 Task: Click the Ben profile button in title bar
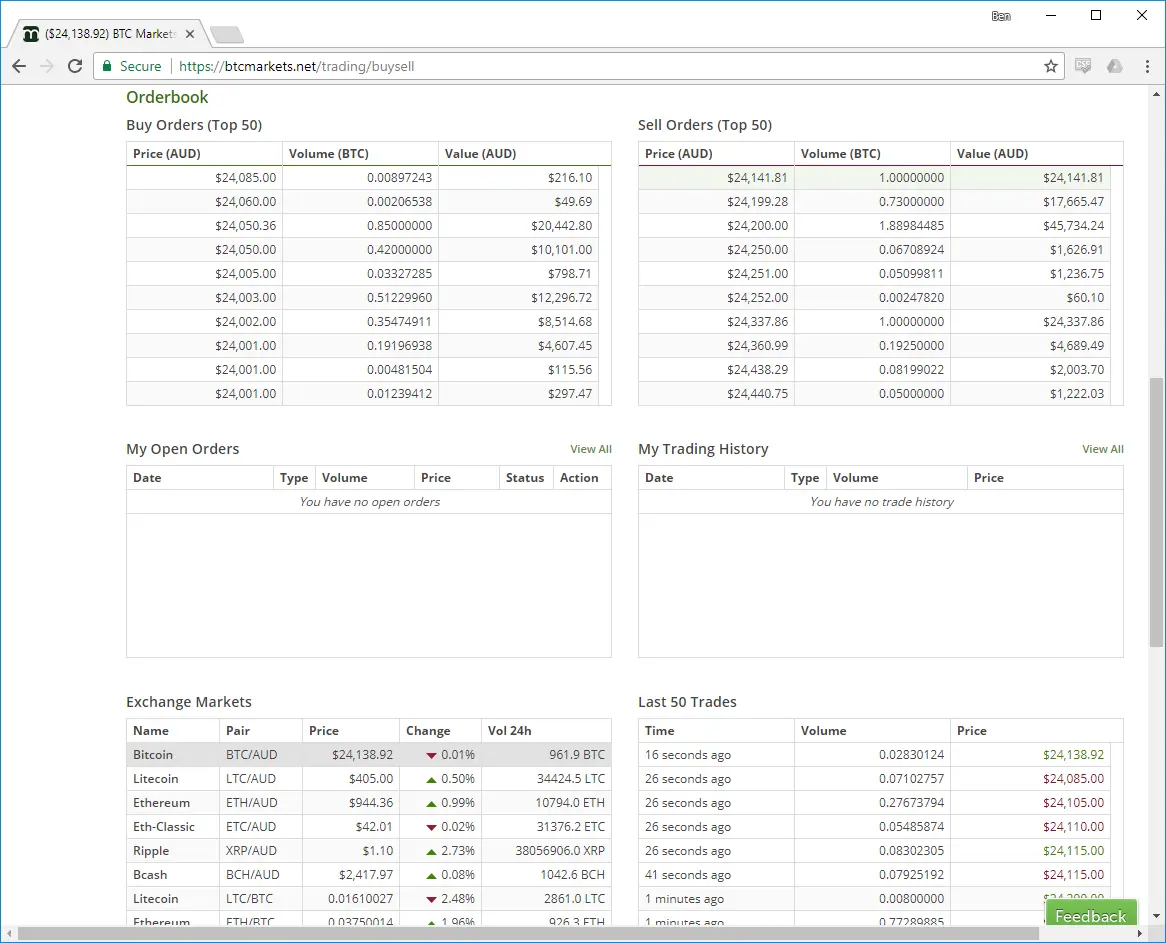[1001, 16]
